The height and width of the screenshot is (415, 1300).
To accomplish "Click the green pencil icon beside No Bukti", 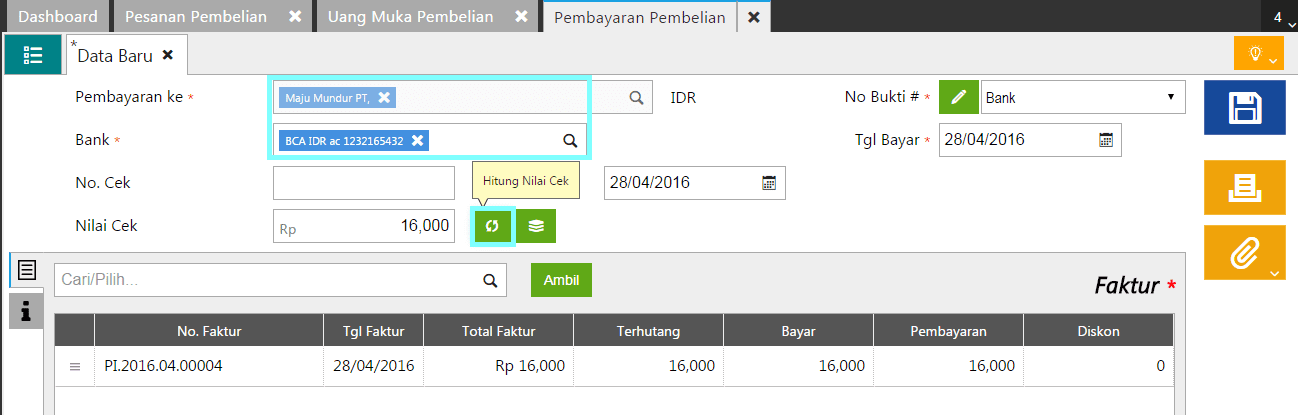I will coord(958,97).
